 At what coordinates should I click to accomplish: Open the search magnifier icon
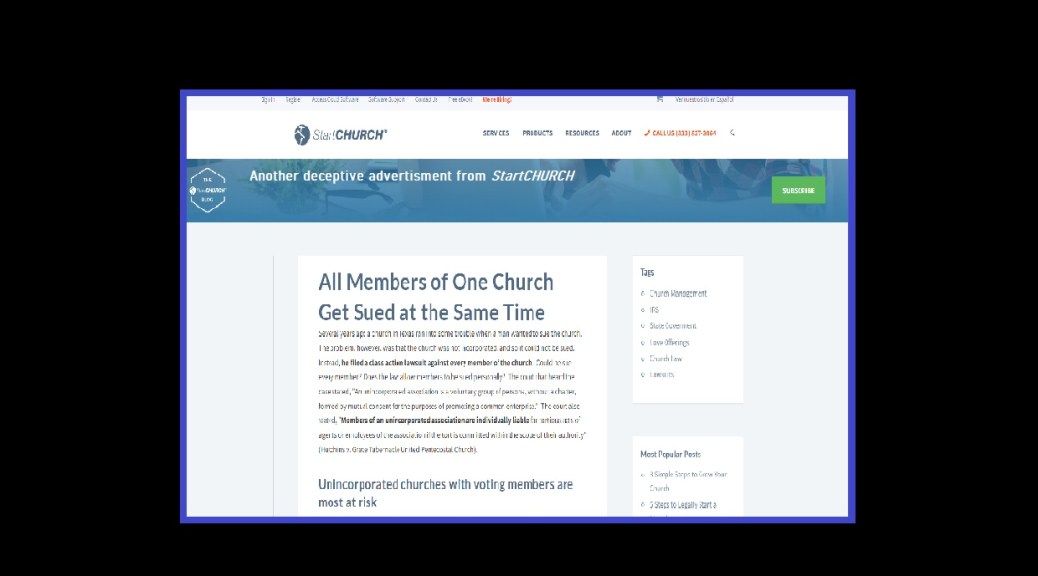click(732, 133)
